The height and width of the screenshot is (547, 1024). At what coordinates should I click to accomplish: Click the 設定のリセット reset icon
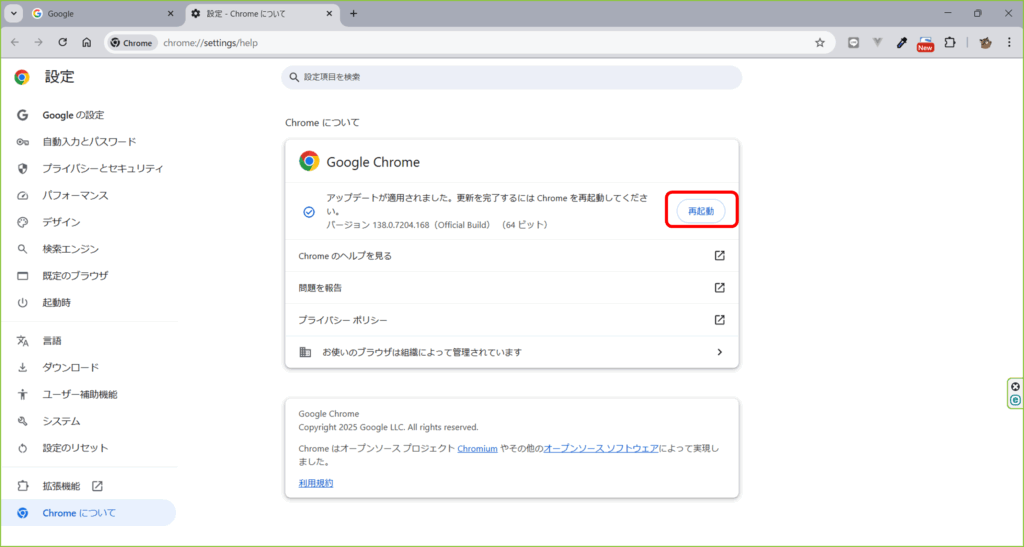(23, 448)
